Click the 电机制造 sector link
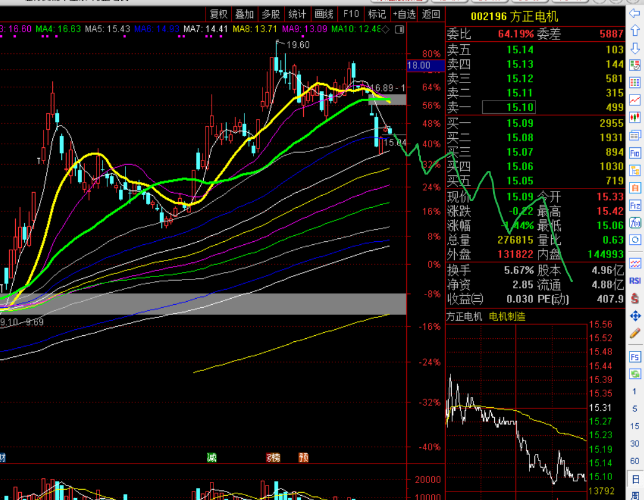This screenshot has width=644, height=500. (x=507, y=317)
